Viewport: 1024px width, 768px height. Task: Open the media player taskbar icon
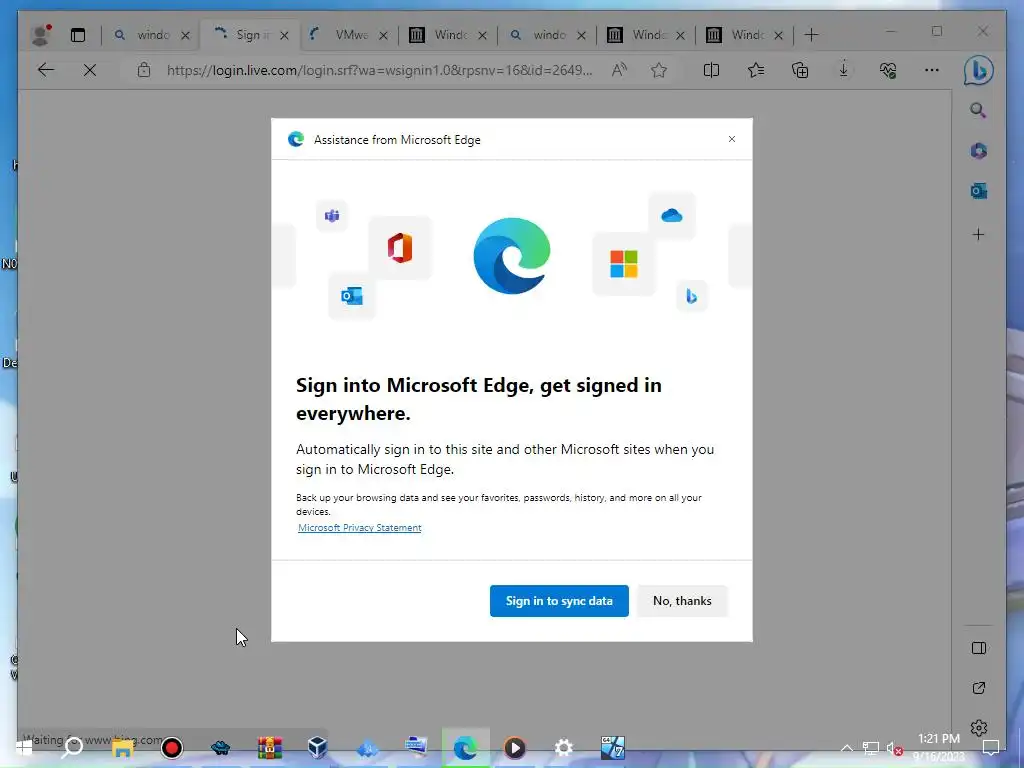[x=515, y=747]
